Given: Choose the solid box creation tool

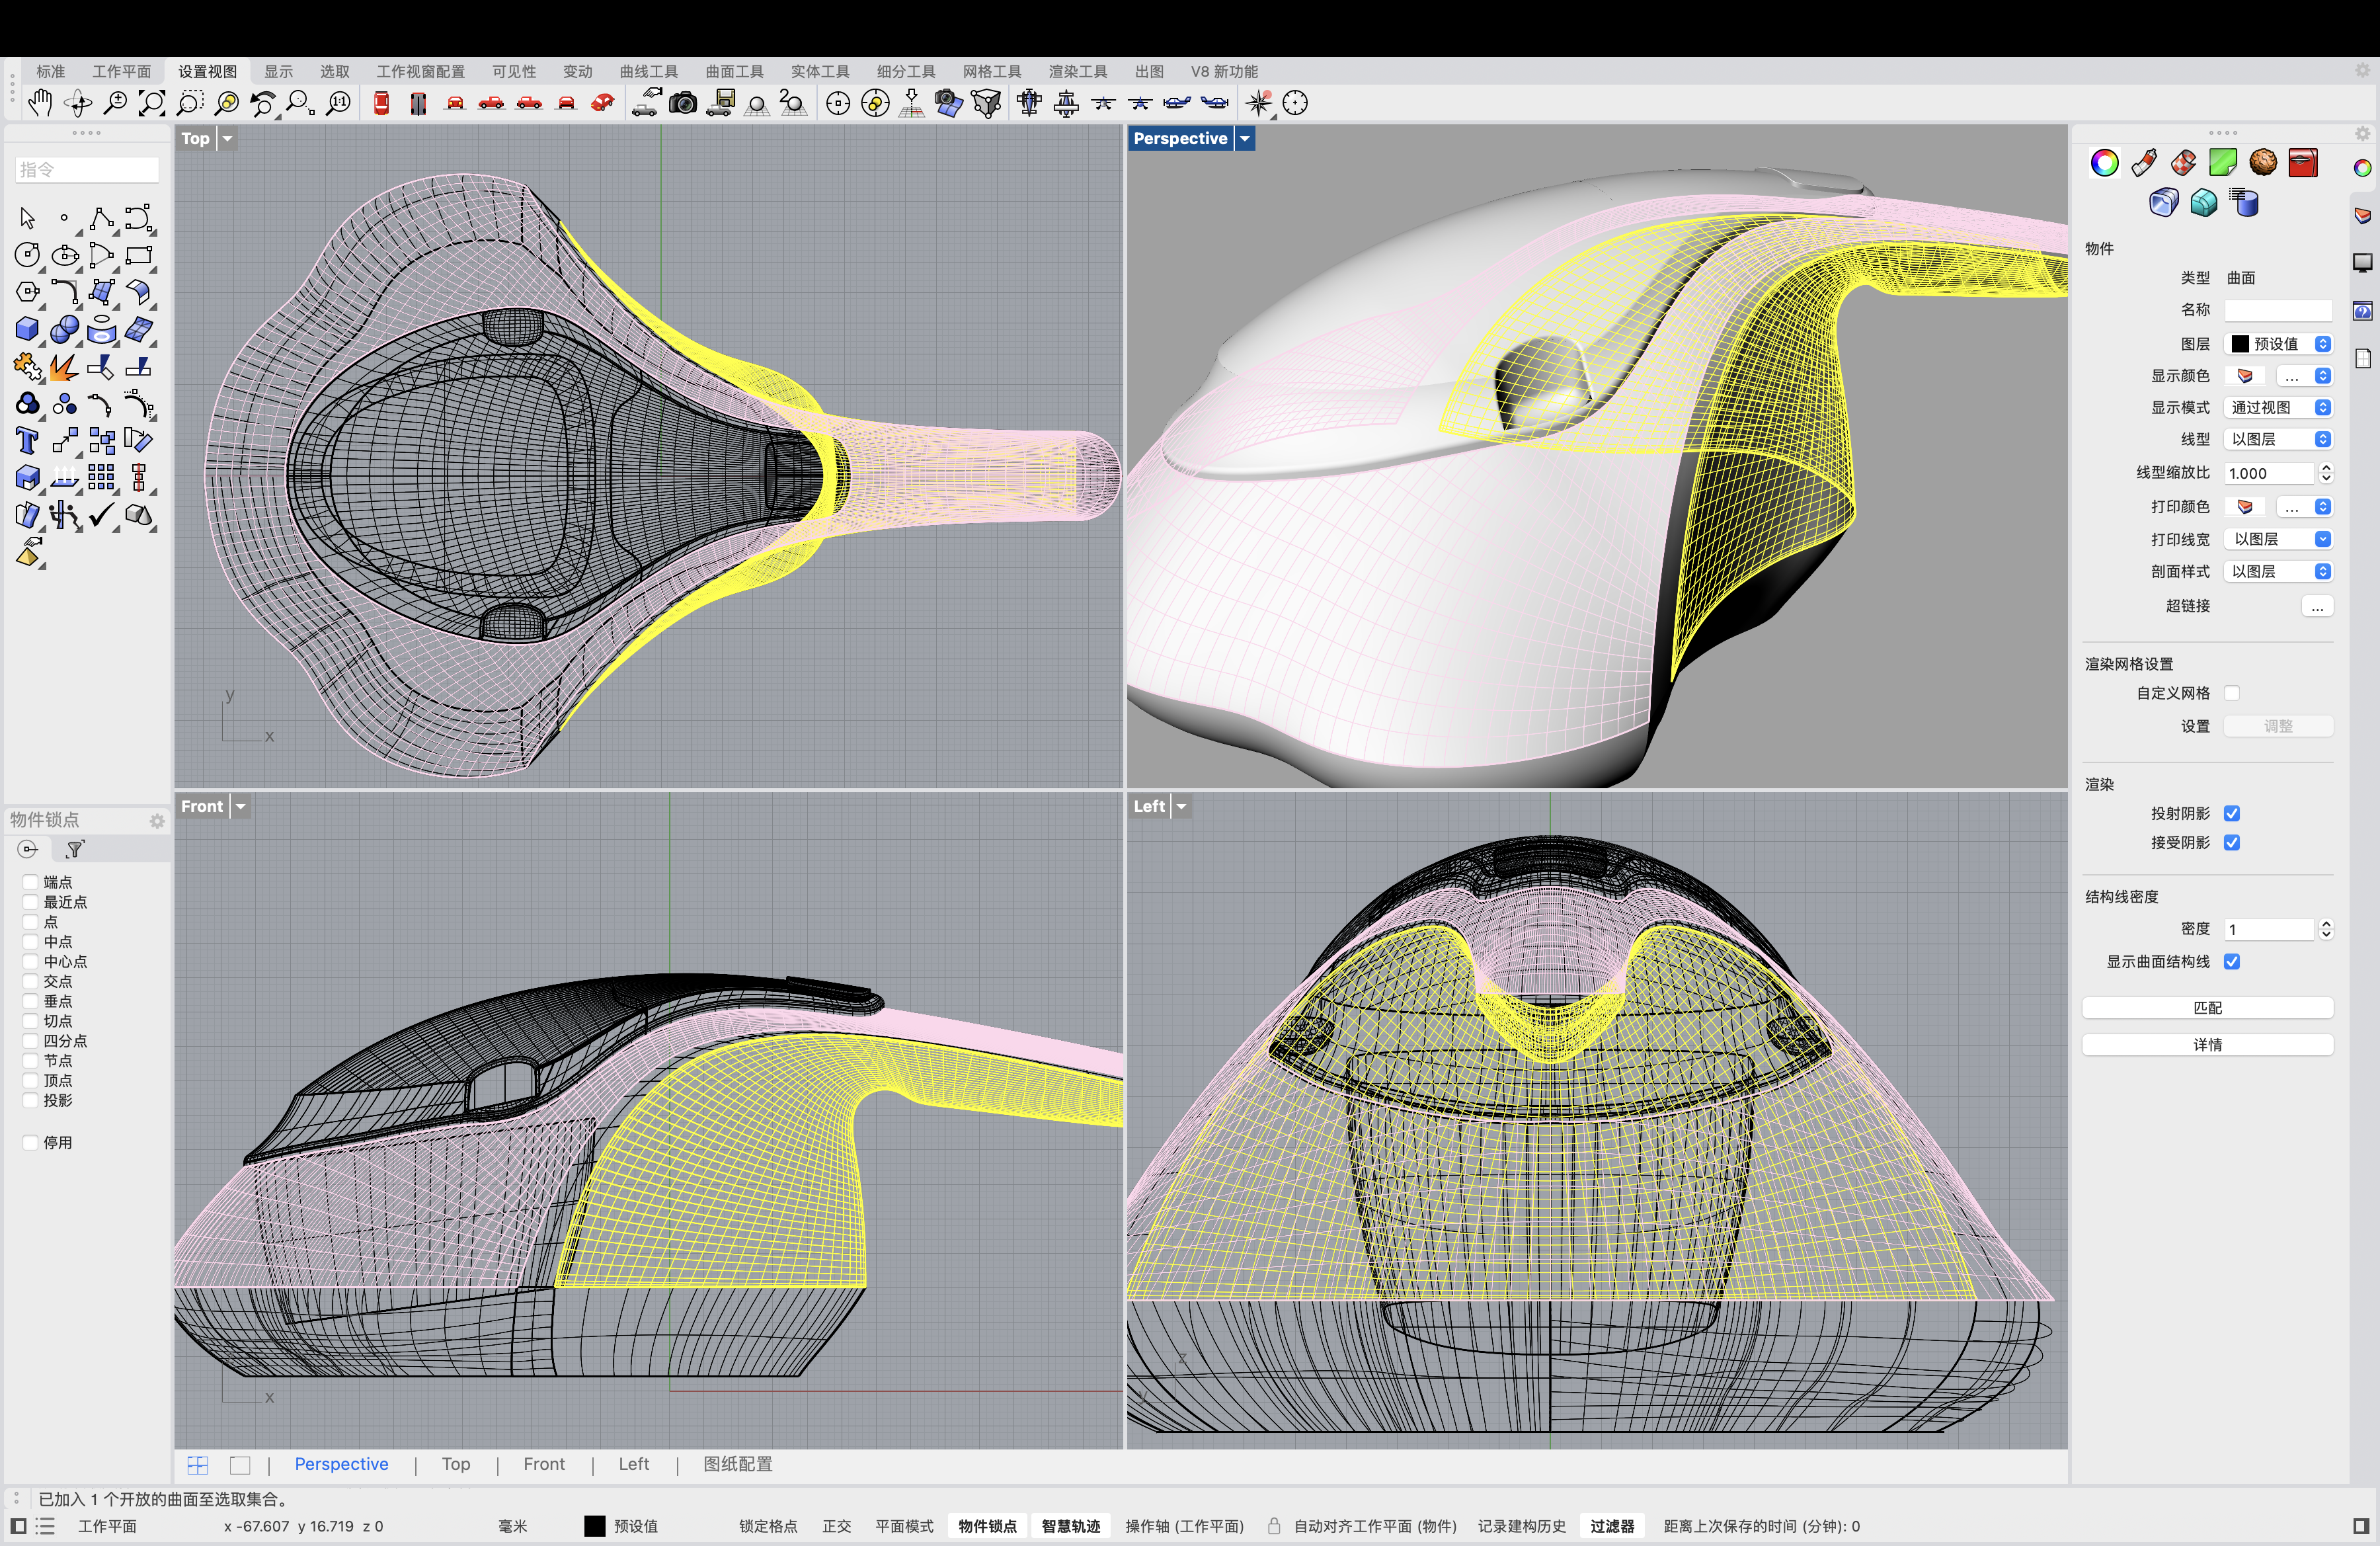Looking at the screenshot, I should pos(27,329).
